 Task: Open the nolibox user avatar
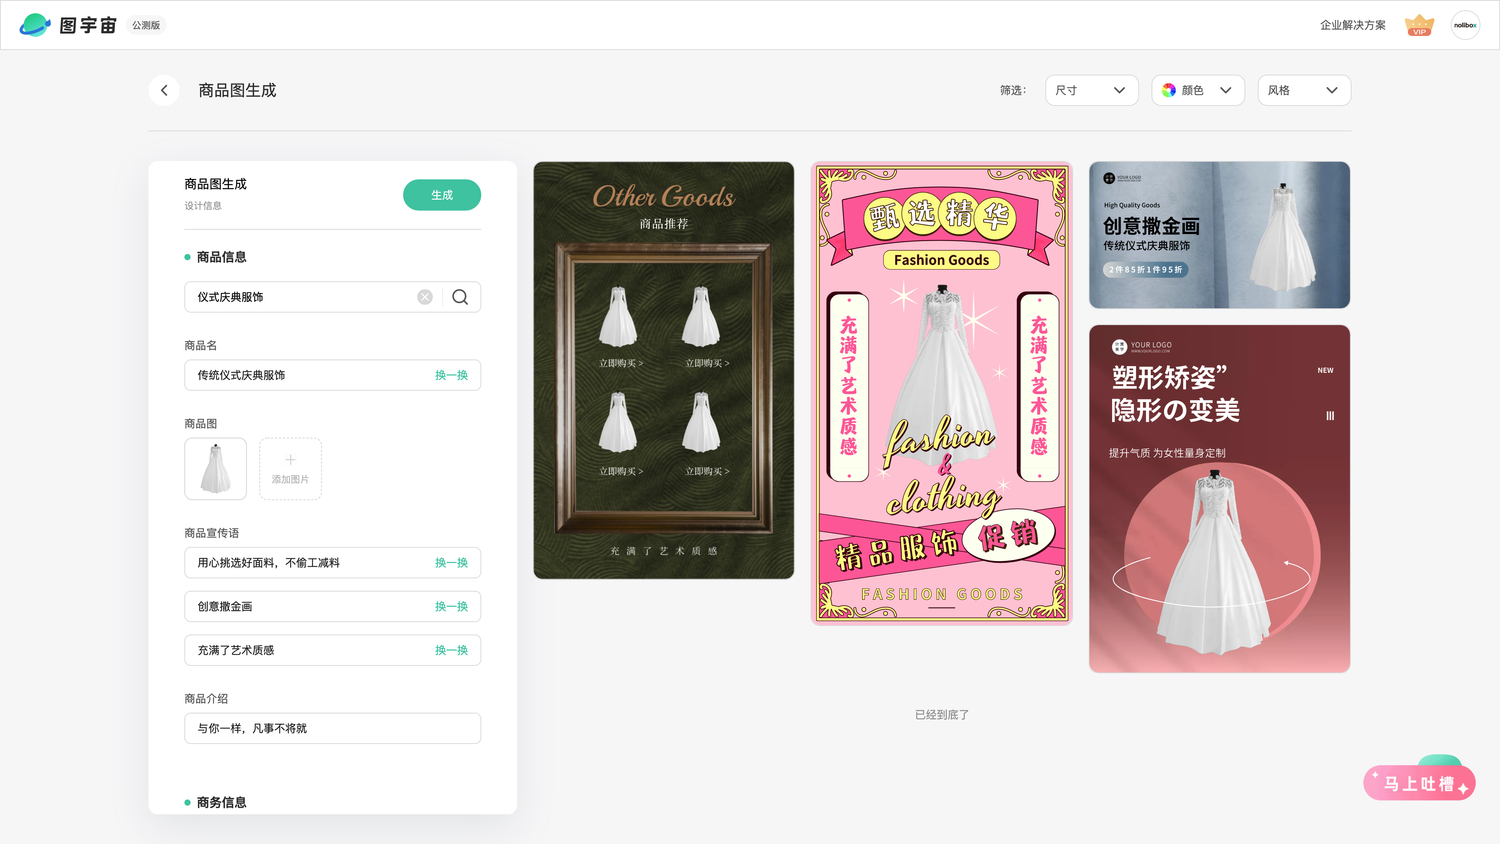1465,25
